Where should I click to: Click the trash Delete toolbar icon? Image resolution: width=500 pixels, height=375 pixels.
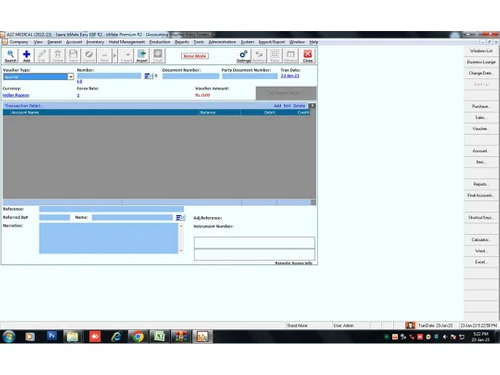point(57,56)
